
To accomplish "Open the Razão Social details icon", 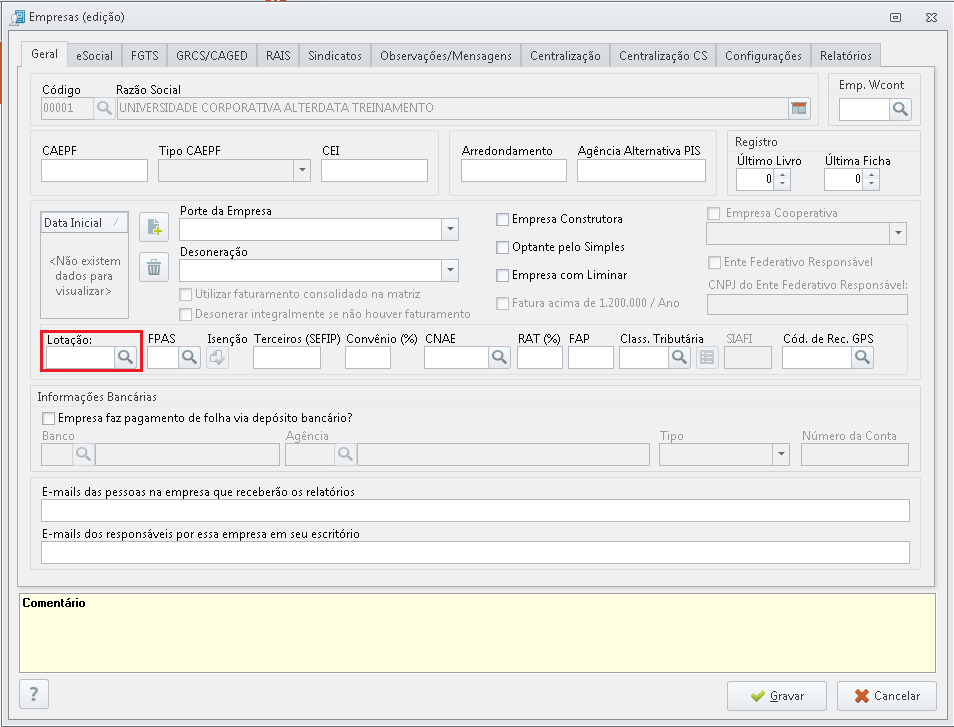I will (x=799, y=108).
